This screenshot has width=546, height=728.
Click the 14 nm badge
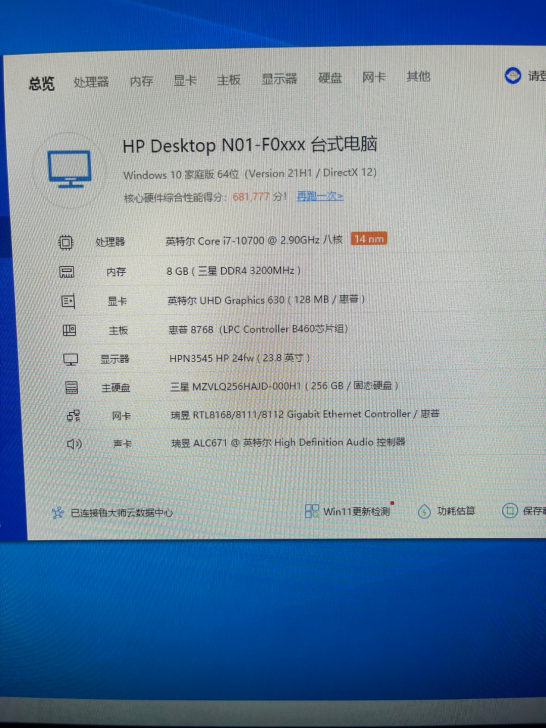pos(369,239)
